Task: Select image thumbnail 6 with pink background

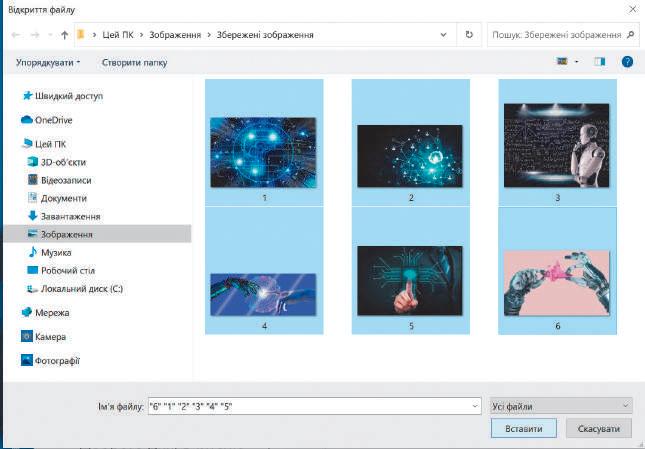Action: click(557, 283)
